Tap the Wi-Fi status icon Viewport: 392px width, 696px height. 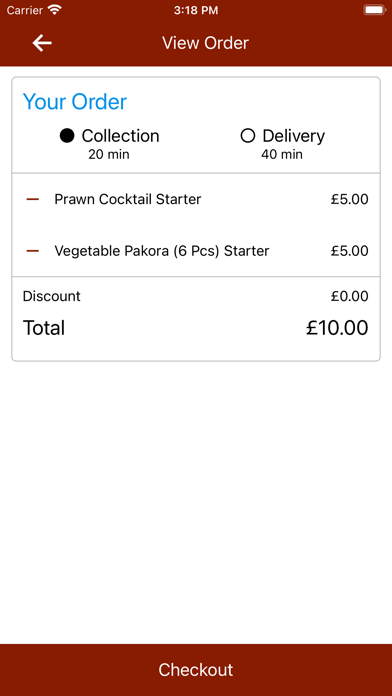55,10
